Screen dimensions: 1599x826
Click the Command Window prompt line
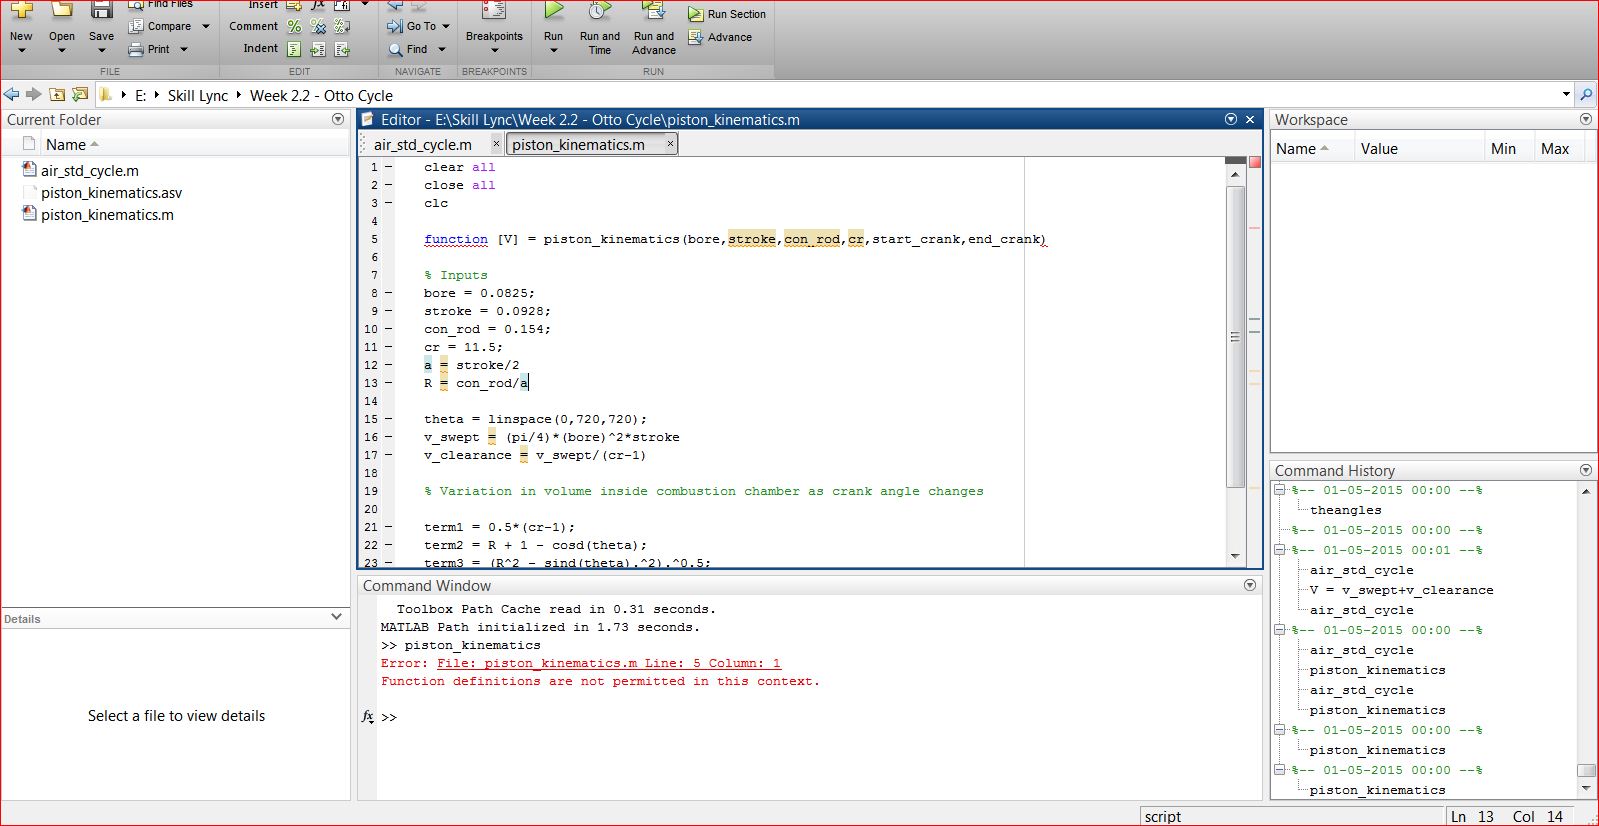(x=810, y=717)
